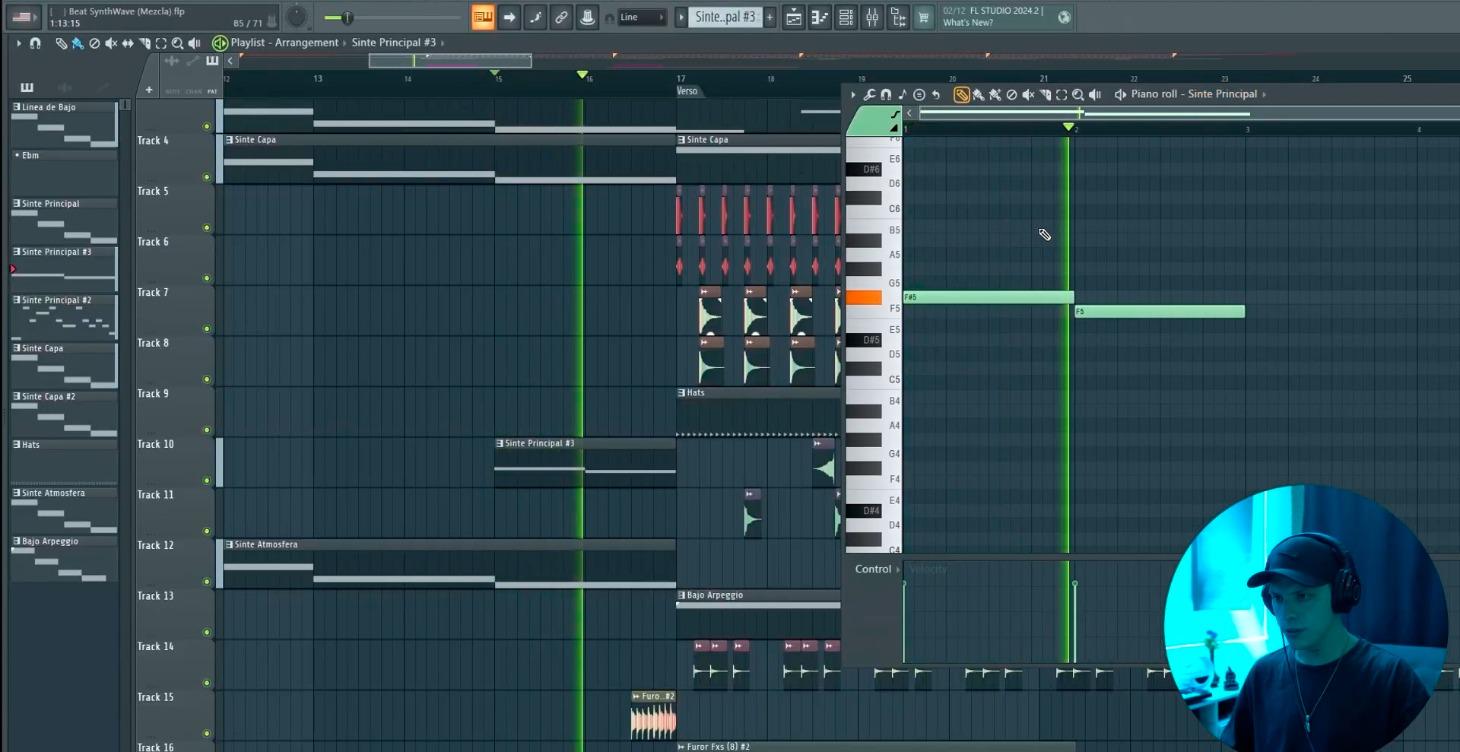Select Piano roll paint brush tool
Viewport: 1460px width, 752px height.
977,94
